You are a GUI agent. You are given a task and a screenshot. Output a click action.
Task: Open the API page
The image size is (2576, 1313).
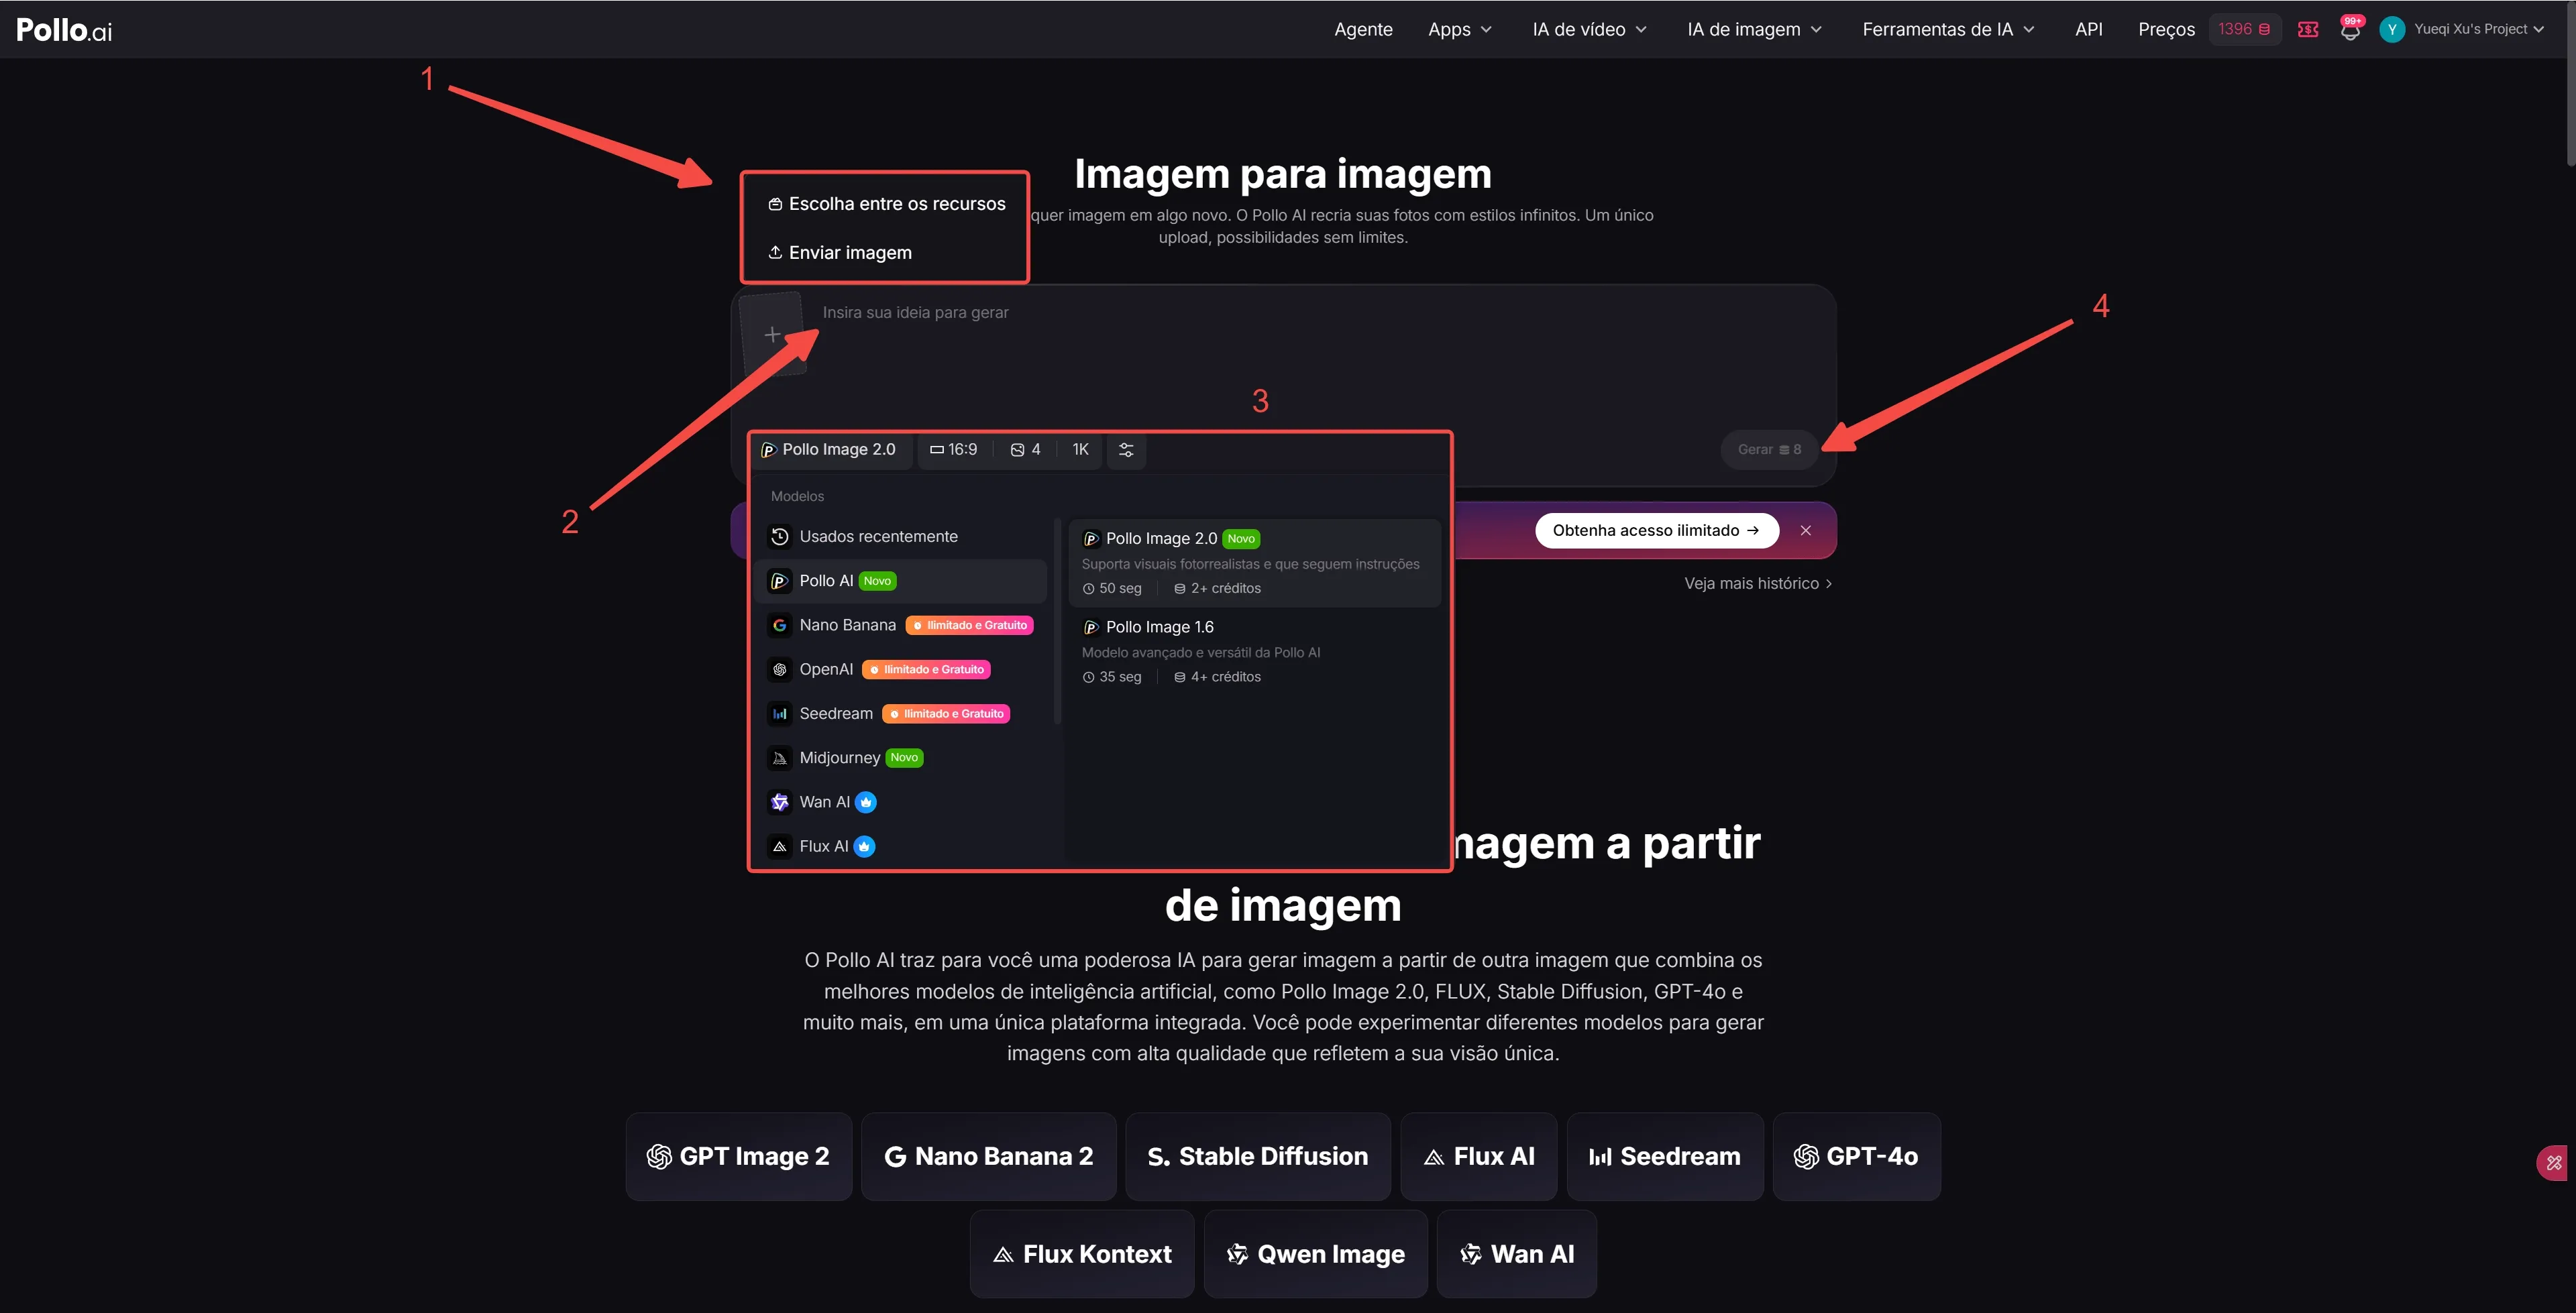point(2088,29)
